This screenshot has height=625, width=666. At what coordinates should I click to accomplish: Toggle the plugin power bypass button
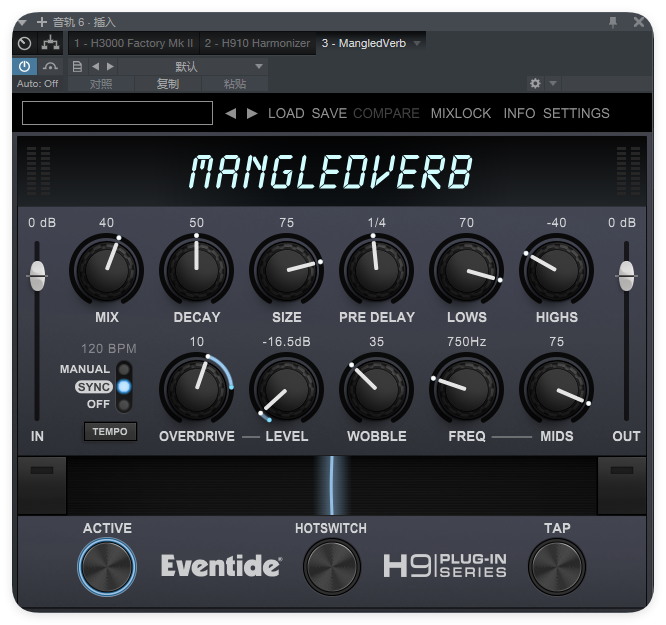click(x=25, y=66)
